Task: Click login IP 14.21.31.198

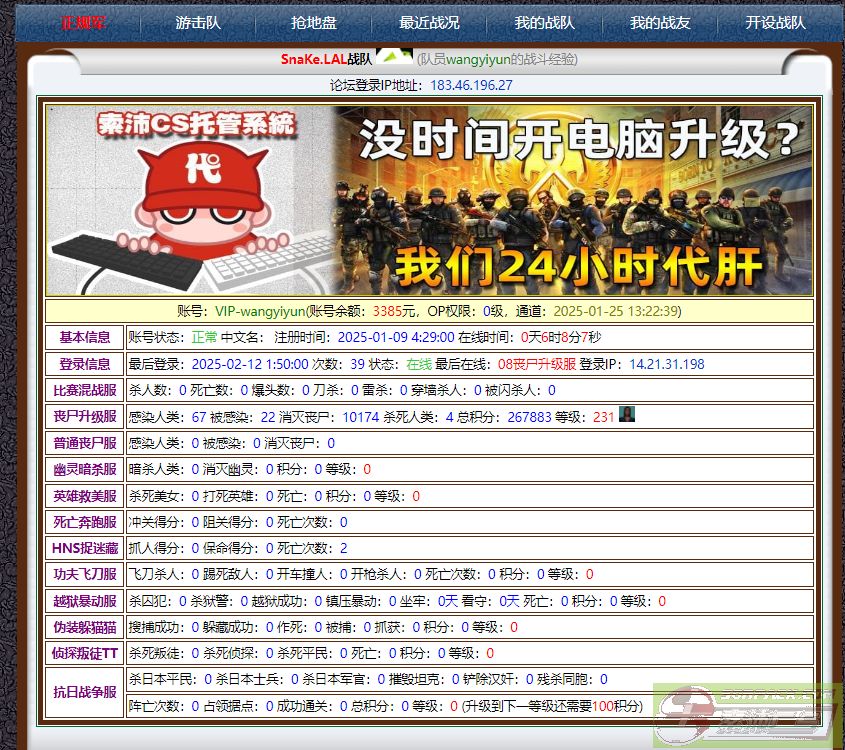Action: [667, 364]
